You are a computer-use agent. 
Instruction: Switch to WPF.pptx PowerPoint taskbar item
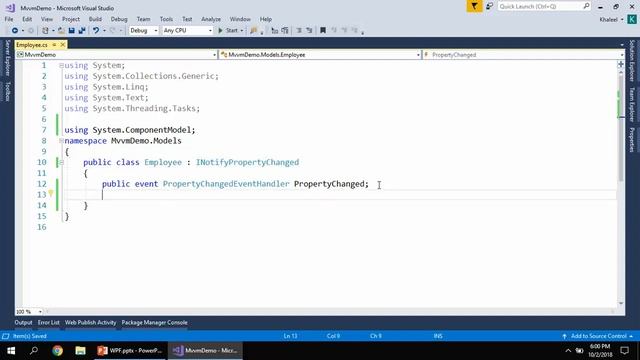tap(130, 351)
